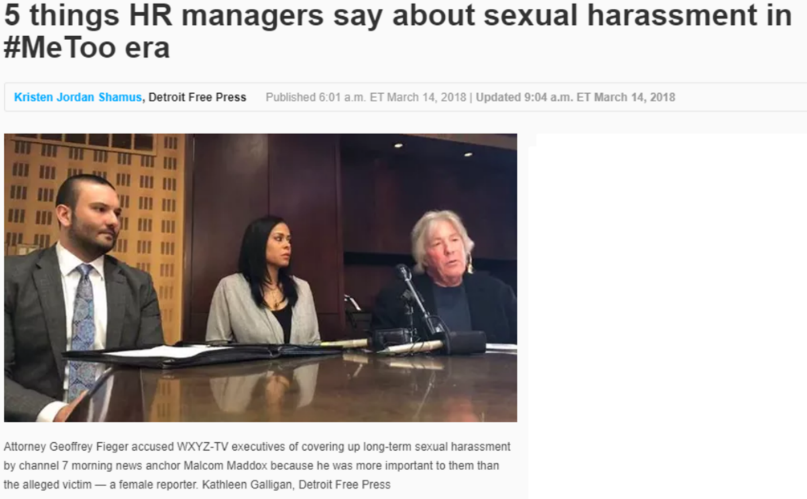Click the Published 6:01 a.m. timestamp
Screen dimensions: 807x499
tap(365, 97)
